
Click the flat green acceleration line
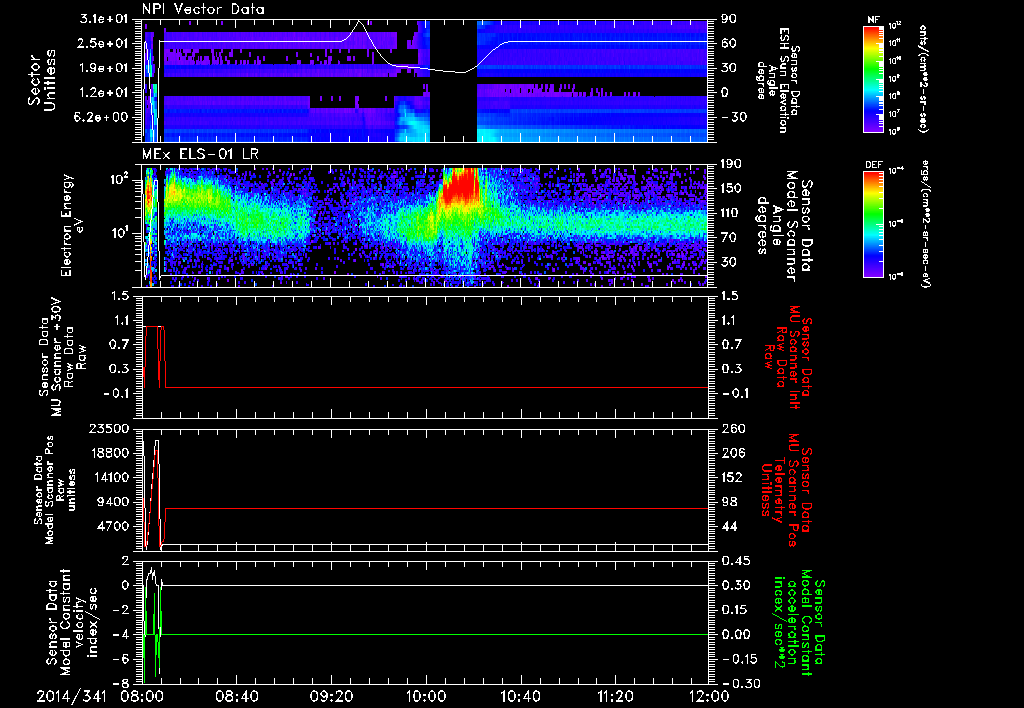434,634
